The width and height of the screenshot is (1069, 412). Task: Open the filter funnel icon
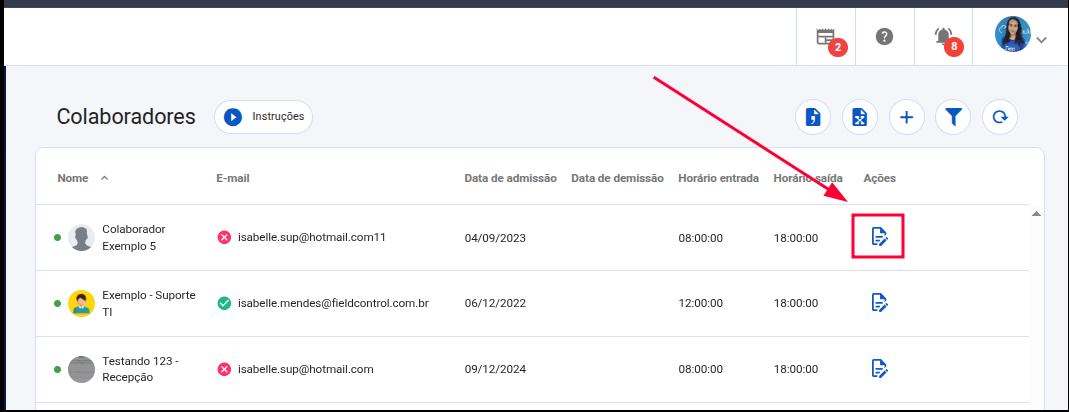(953, 118)
